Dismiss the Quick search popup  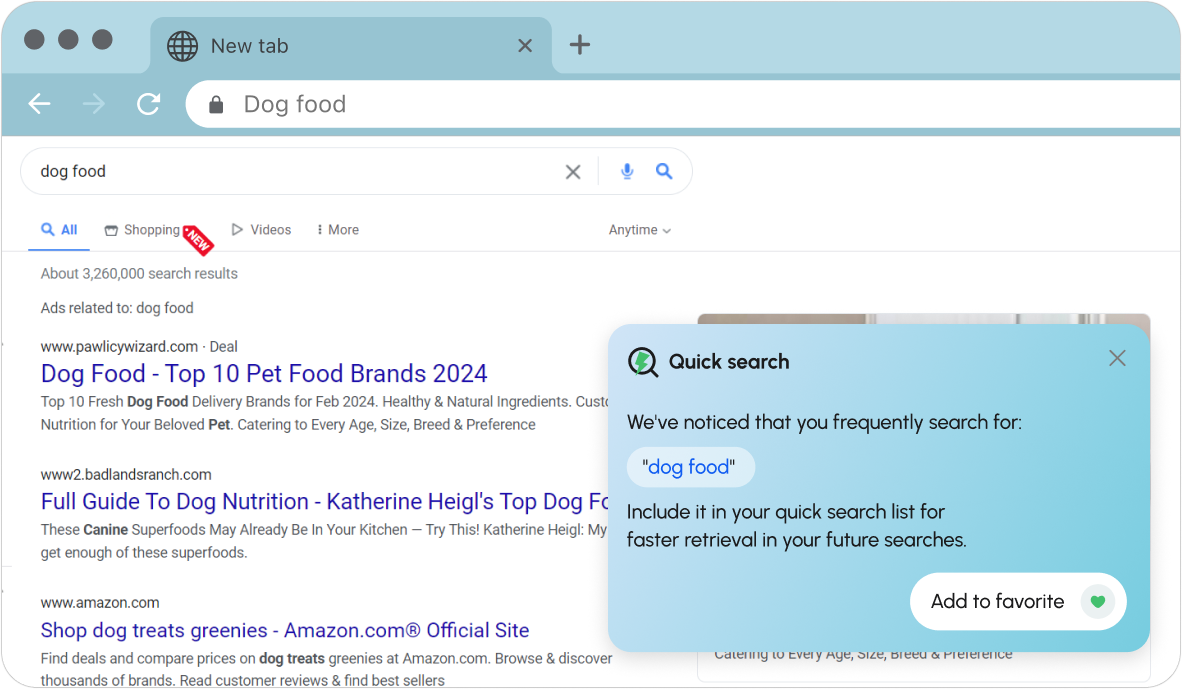(x=1116, y=358)
